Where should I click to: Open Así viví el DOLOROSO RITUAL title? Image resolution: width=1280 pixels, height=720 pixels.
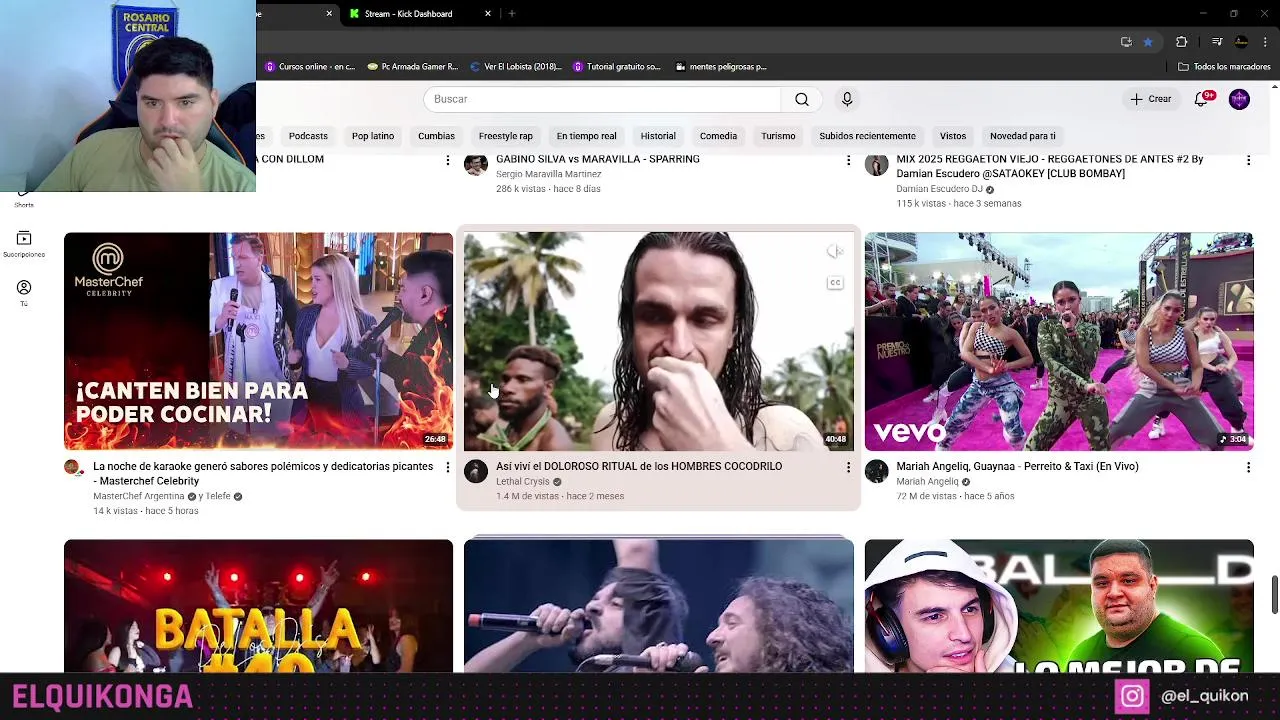tap(639, 466)
